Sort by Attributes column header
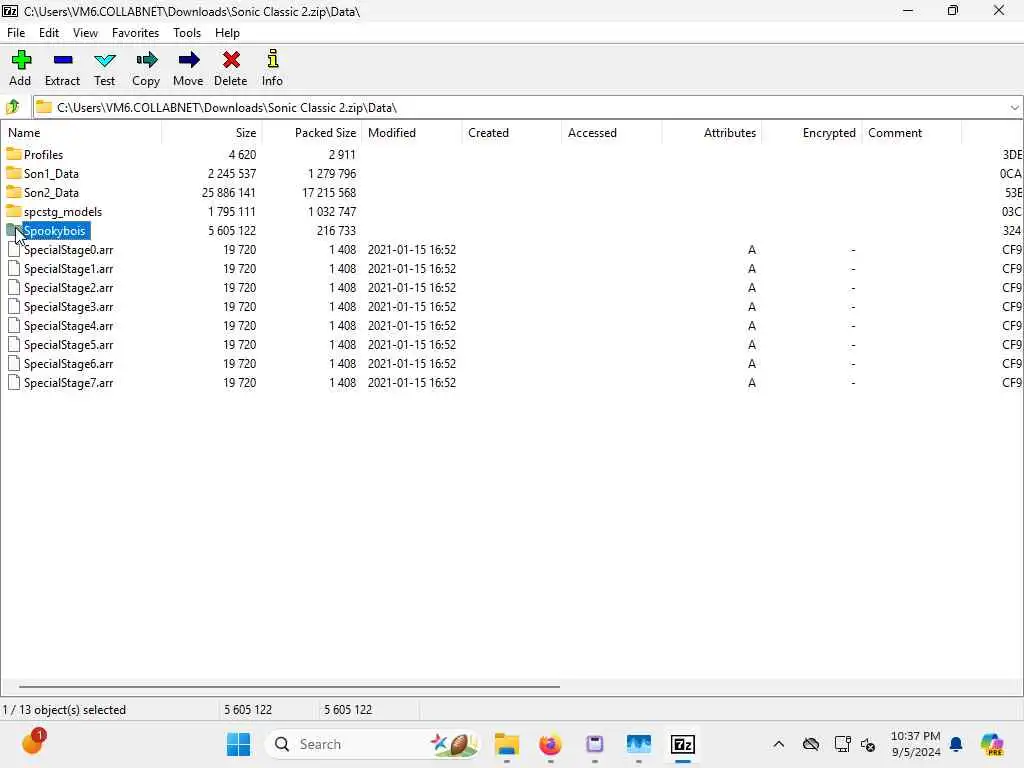Screen dimensions: 1024x768 tap(712, 133)
